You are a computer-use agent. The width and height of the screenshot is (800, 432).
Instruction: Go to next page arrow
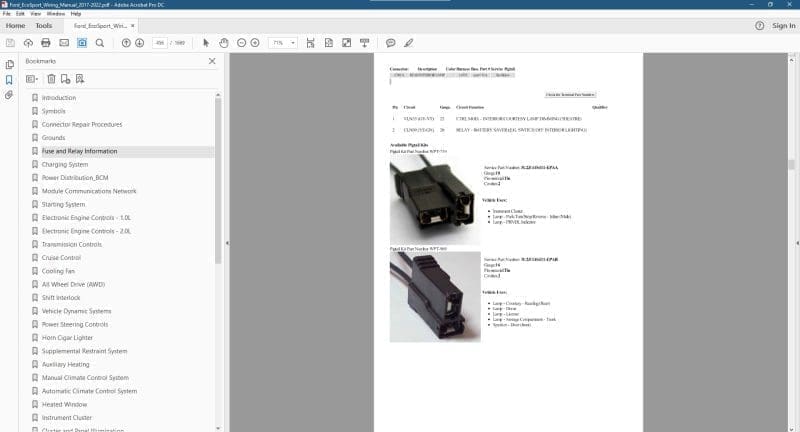tap(141, 43)
